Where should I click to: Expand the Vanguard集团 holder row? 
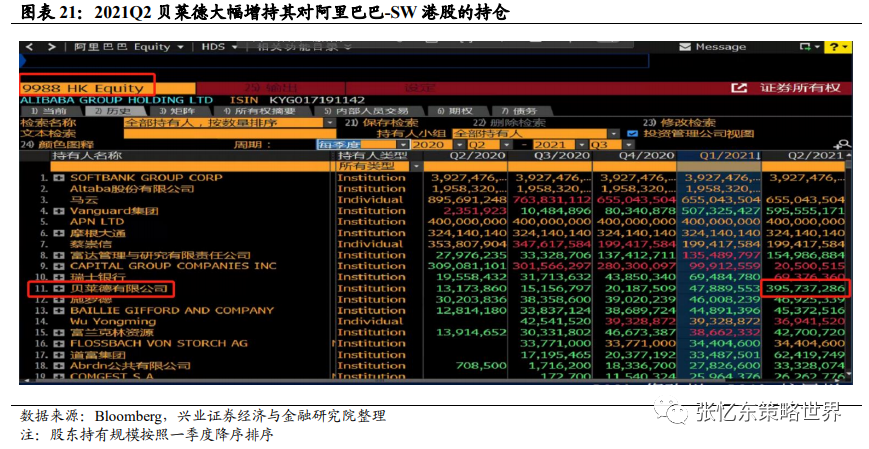(59, 211)
